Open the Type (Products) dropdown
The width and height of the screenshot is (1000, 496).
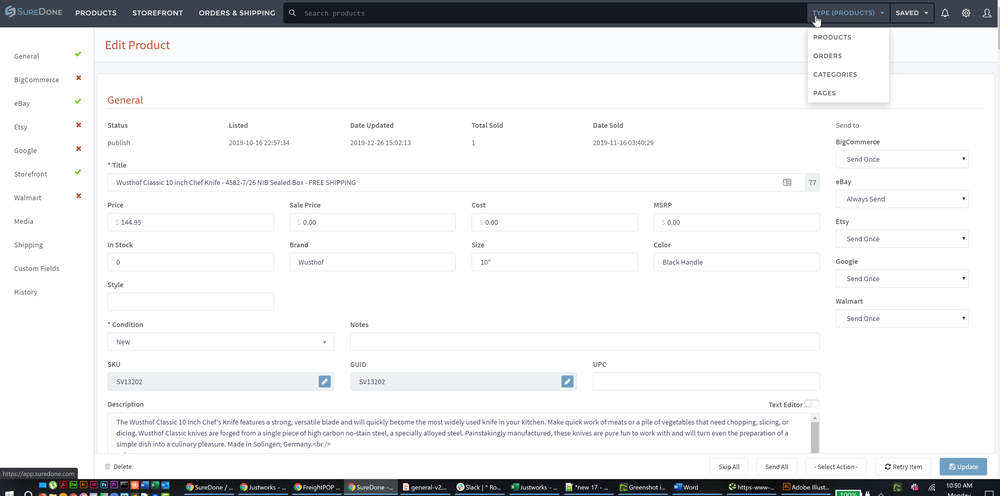(x=848, y=13)
